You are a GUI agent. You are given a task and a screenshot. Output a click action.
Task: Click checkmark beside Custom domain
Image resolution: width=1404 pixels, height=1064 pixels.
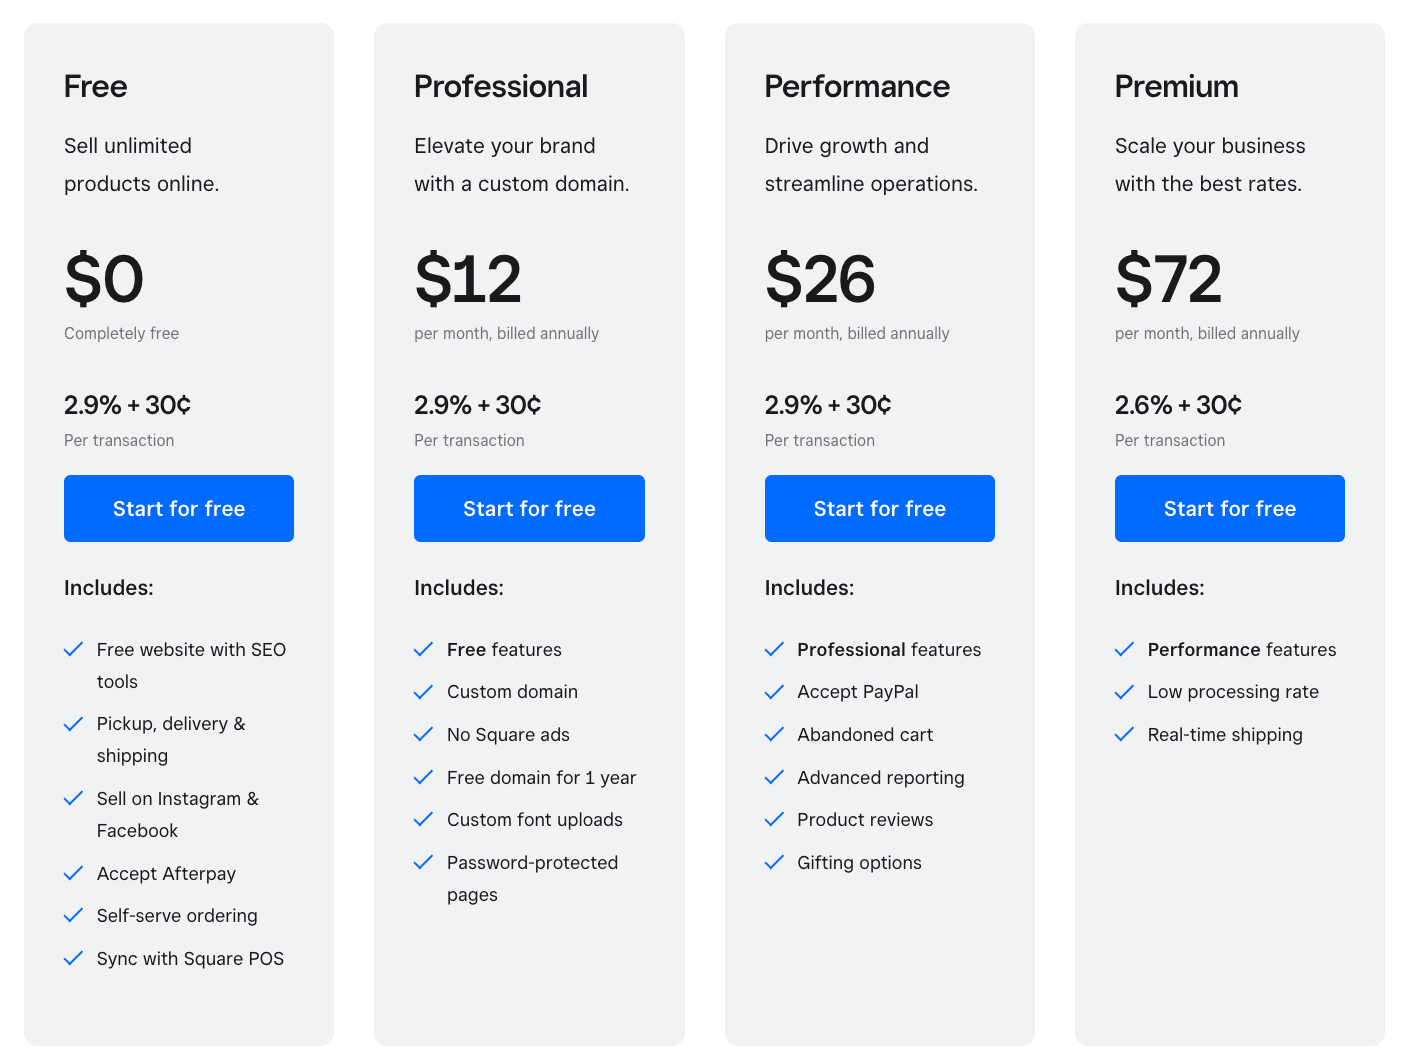423,691
